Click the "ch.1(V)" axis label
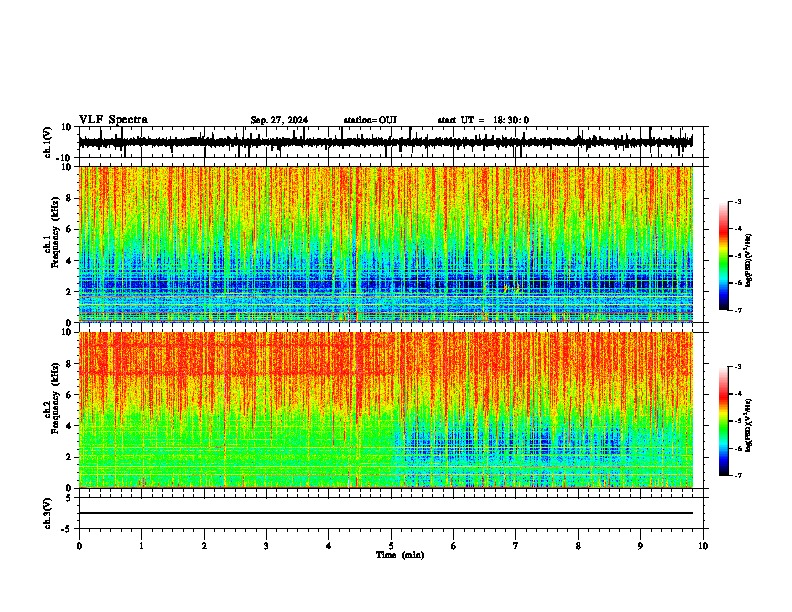The image size is (792, 612). 48,142
